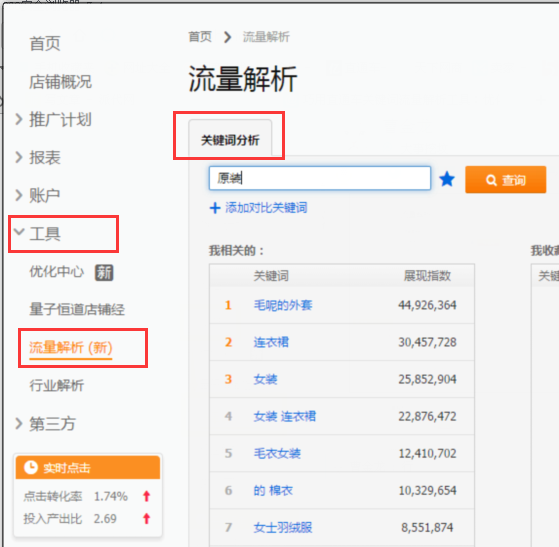Image resolution: width=559 pixels, height=547 pixels.
Task: Open 量子恒道店铺经 in the sidebar
Action: pyautogui.click(x=77, y=309)
